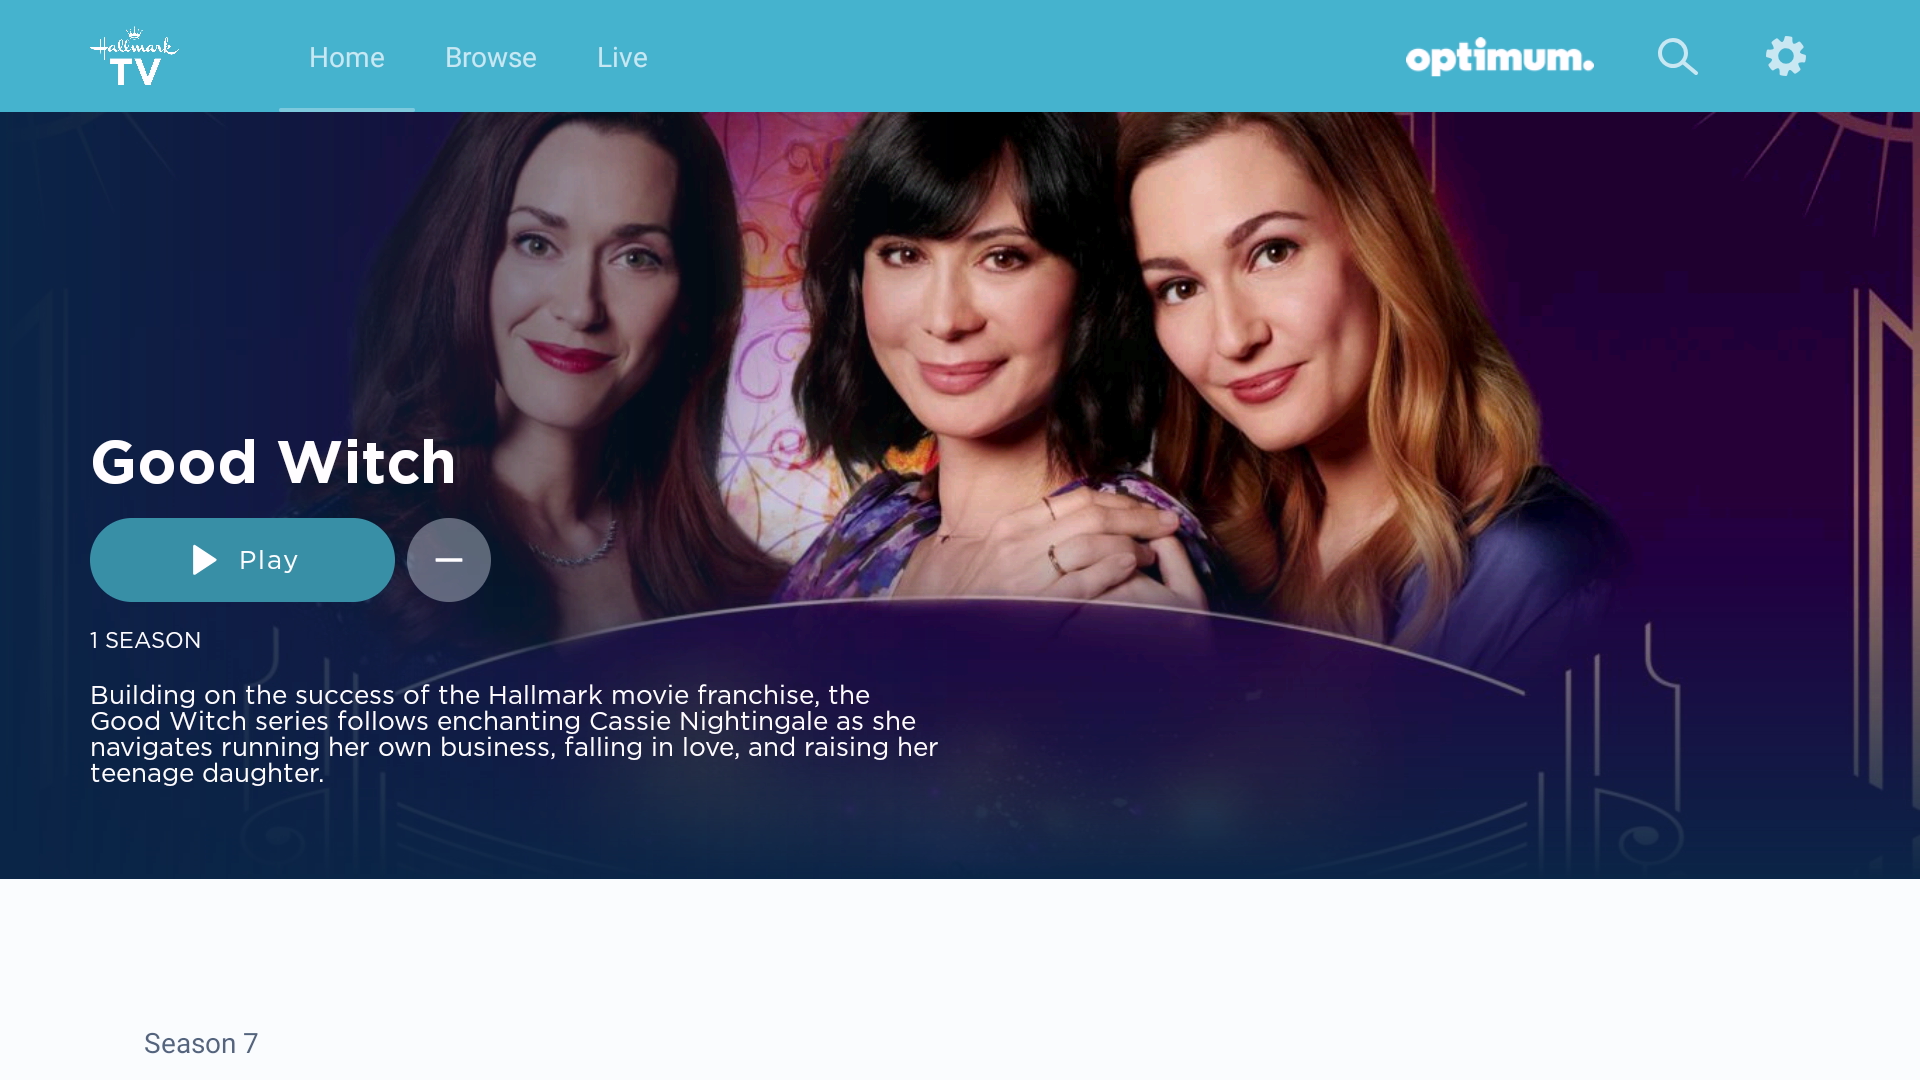The width and height of the screenshot is (1920, 1080).
Task: Switch to the Home tab
Action: (x=347, y=57)
